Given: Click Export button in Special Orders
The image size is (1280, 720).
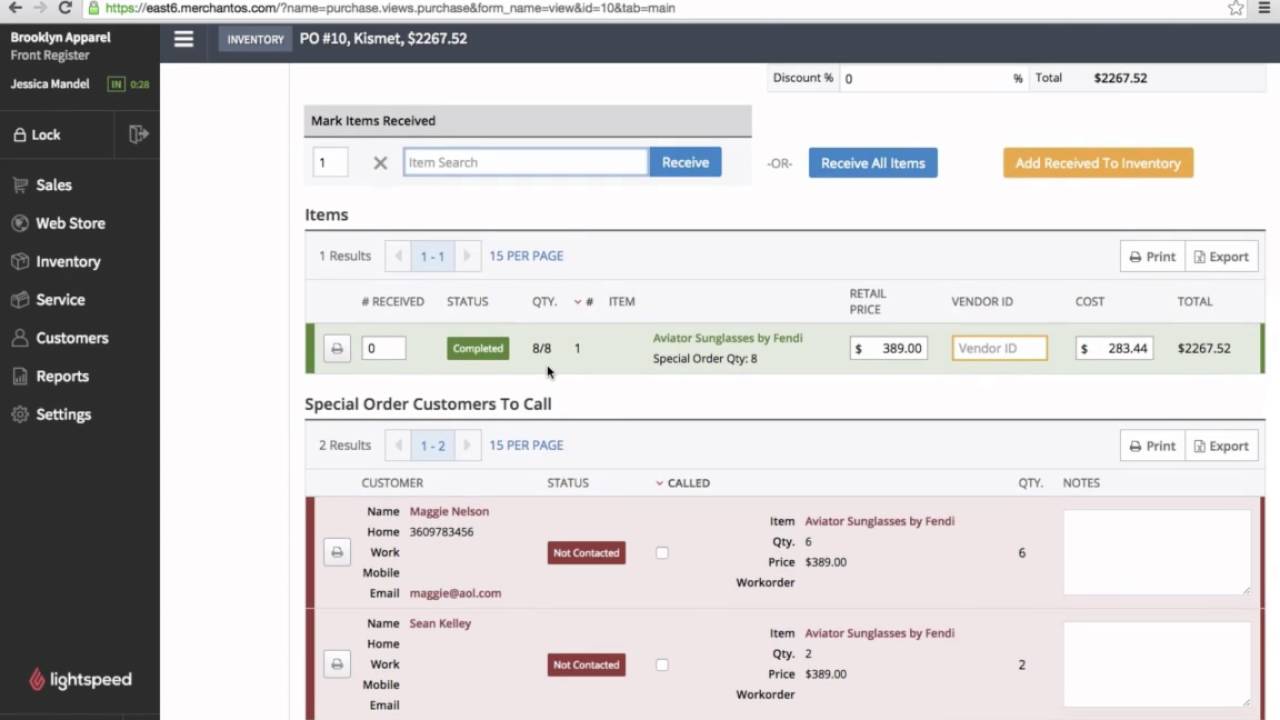Looking at the screenshot, I should pyautogui.click(x=1221, y=446).
